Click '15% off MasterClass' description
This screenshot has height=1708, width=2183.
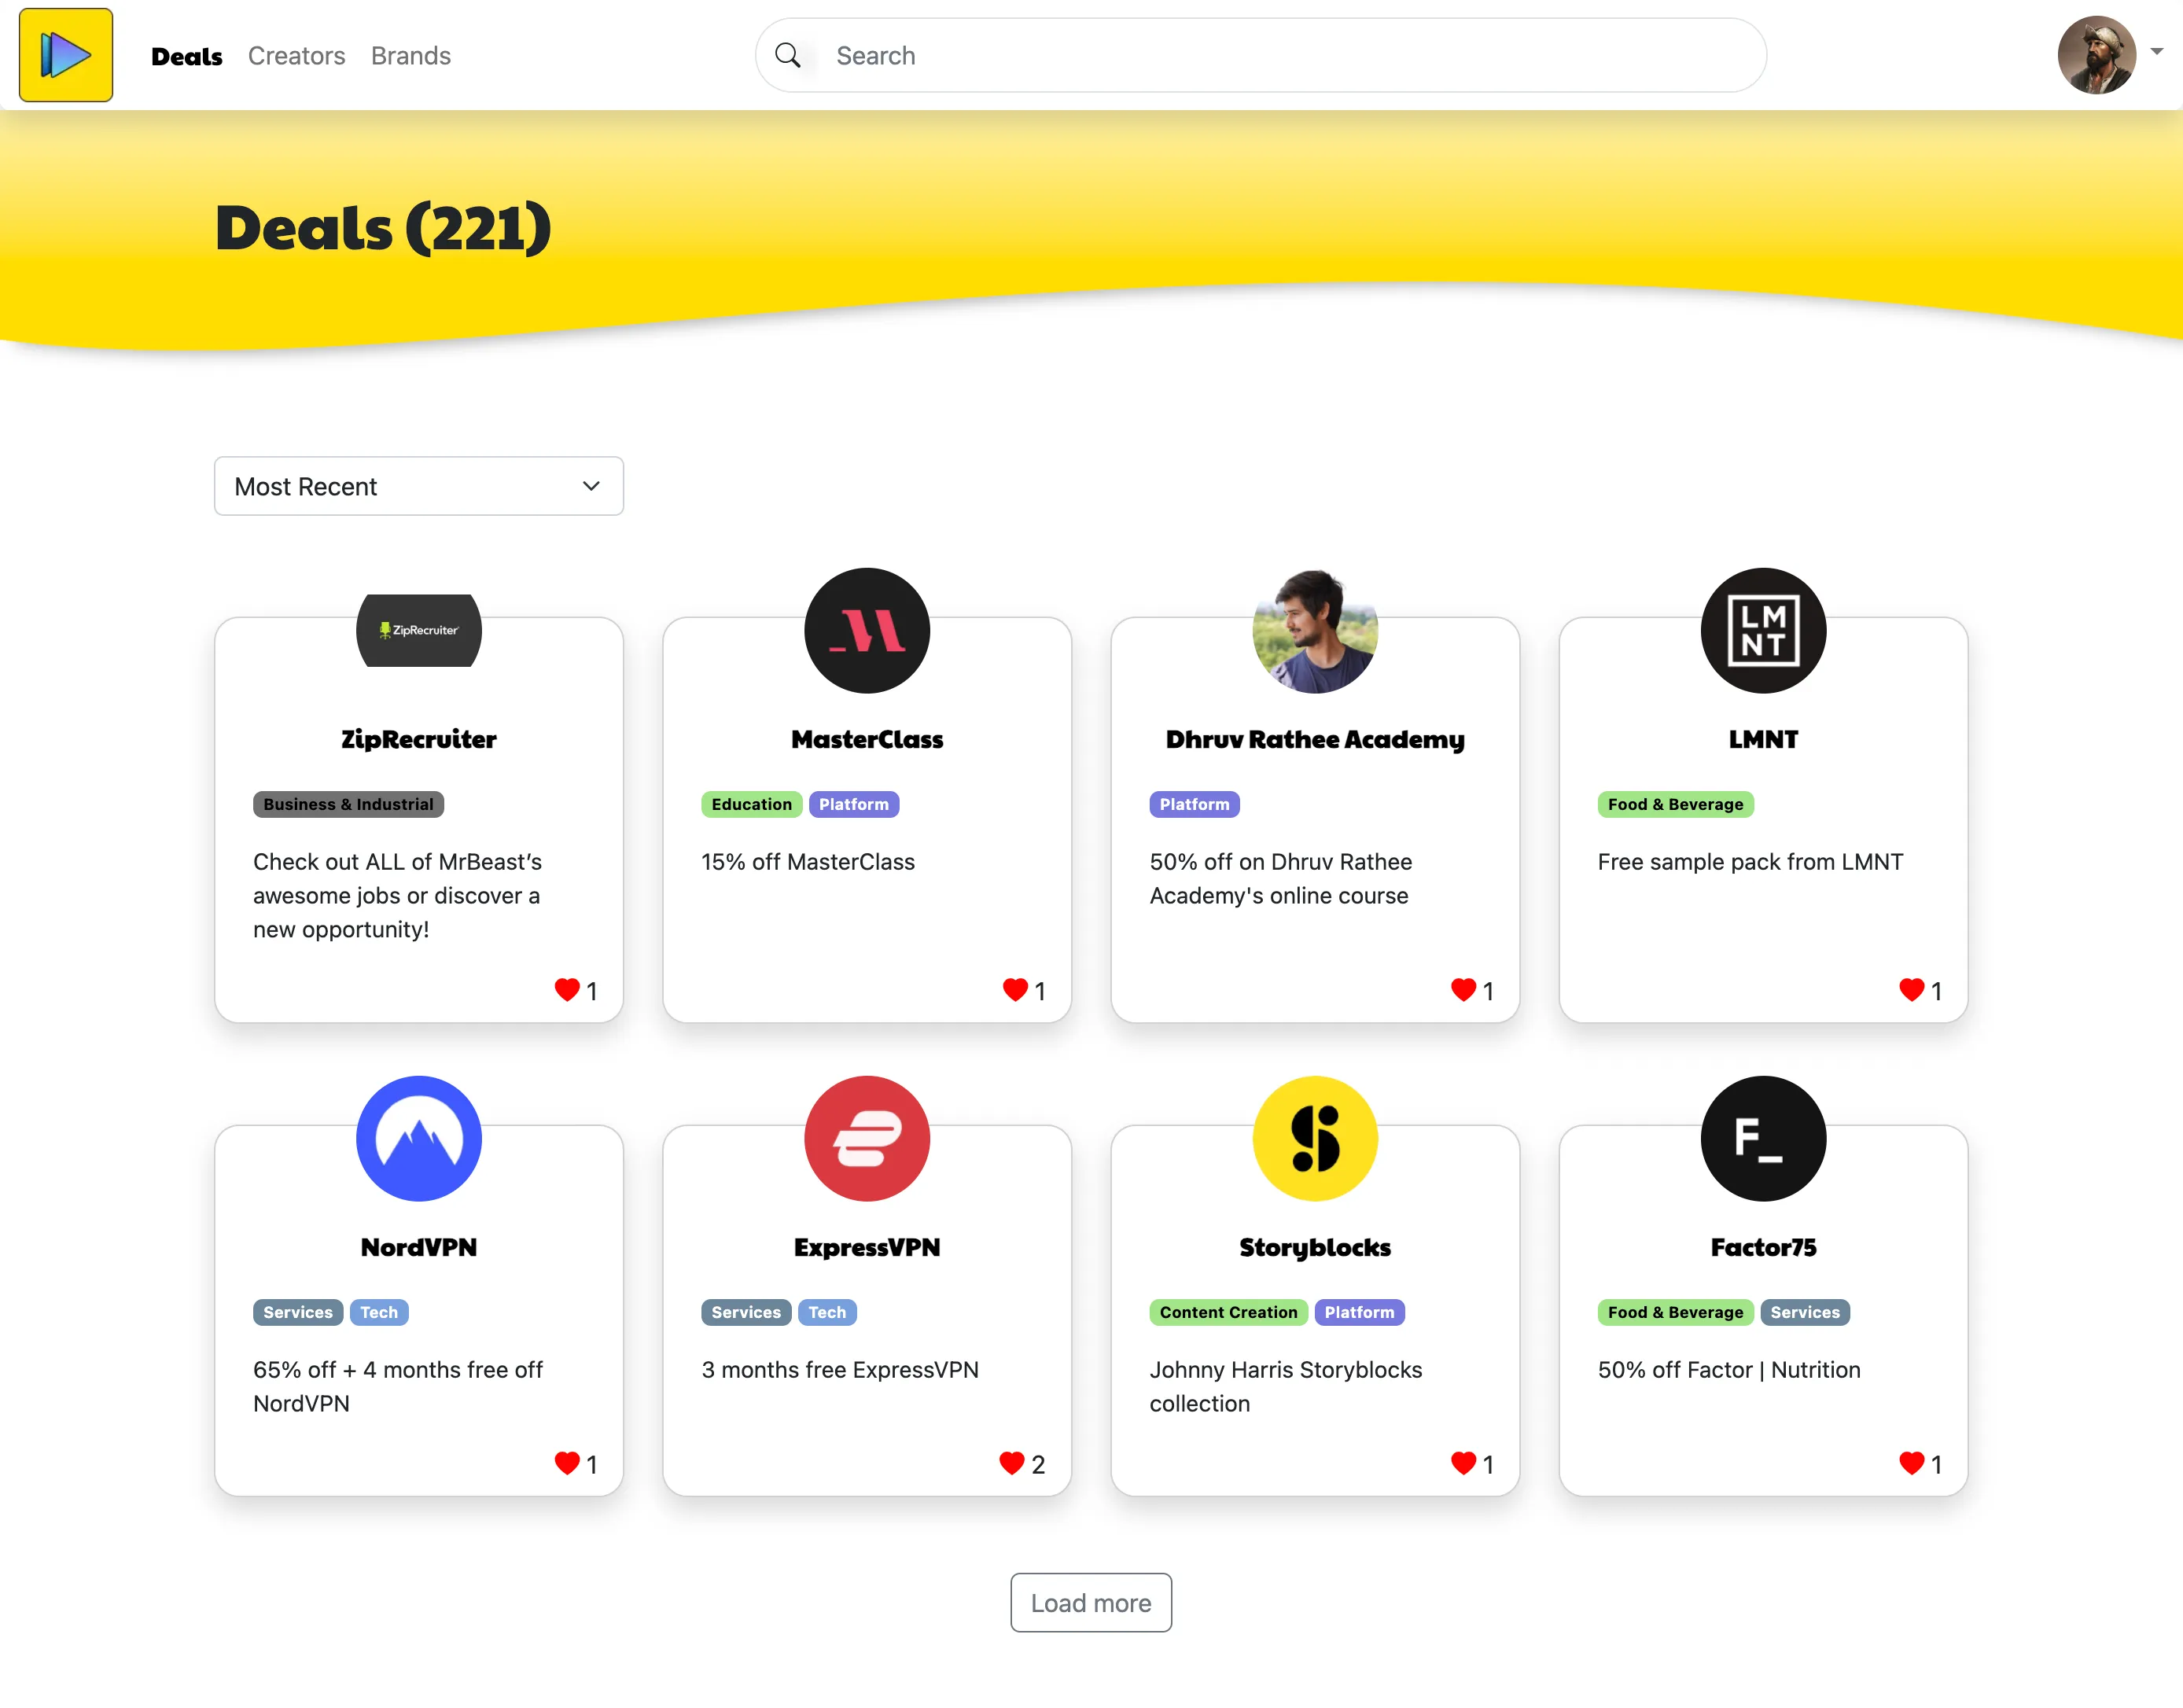tap(808, 862)
